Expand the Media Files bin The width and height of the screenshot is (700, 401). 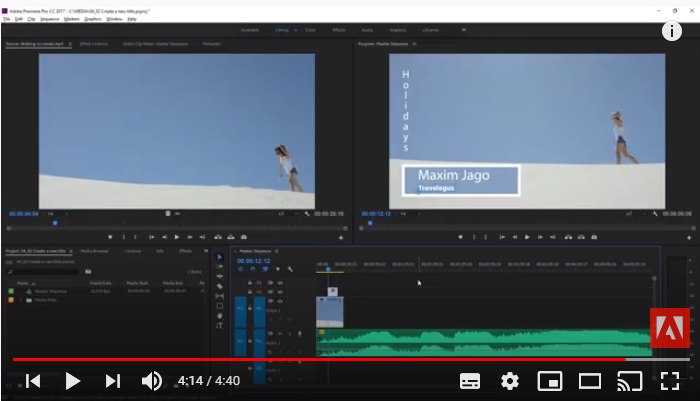point(21,300)
